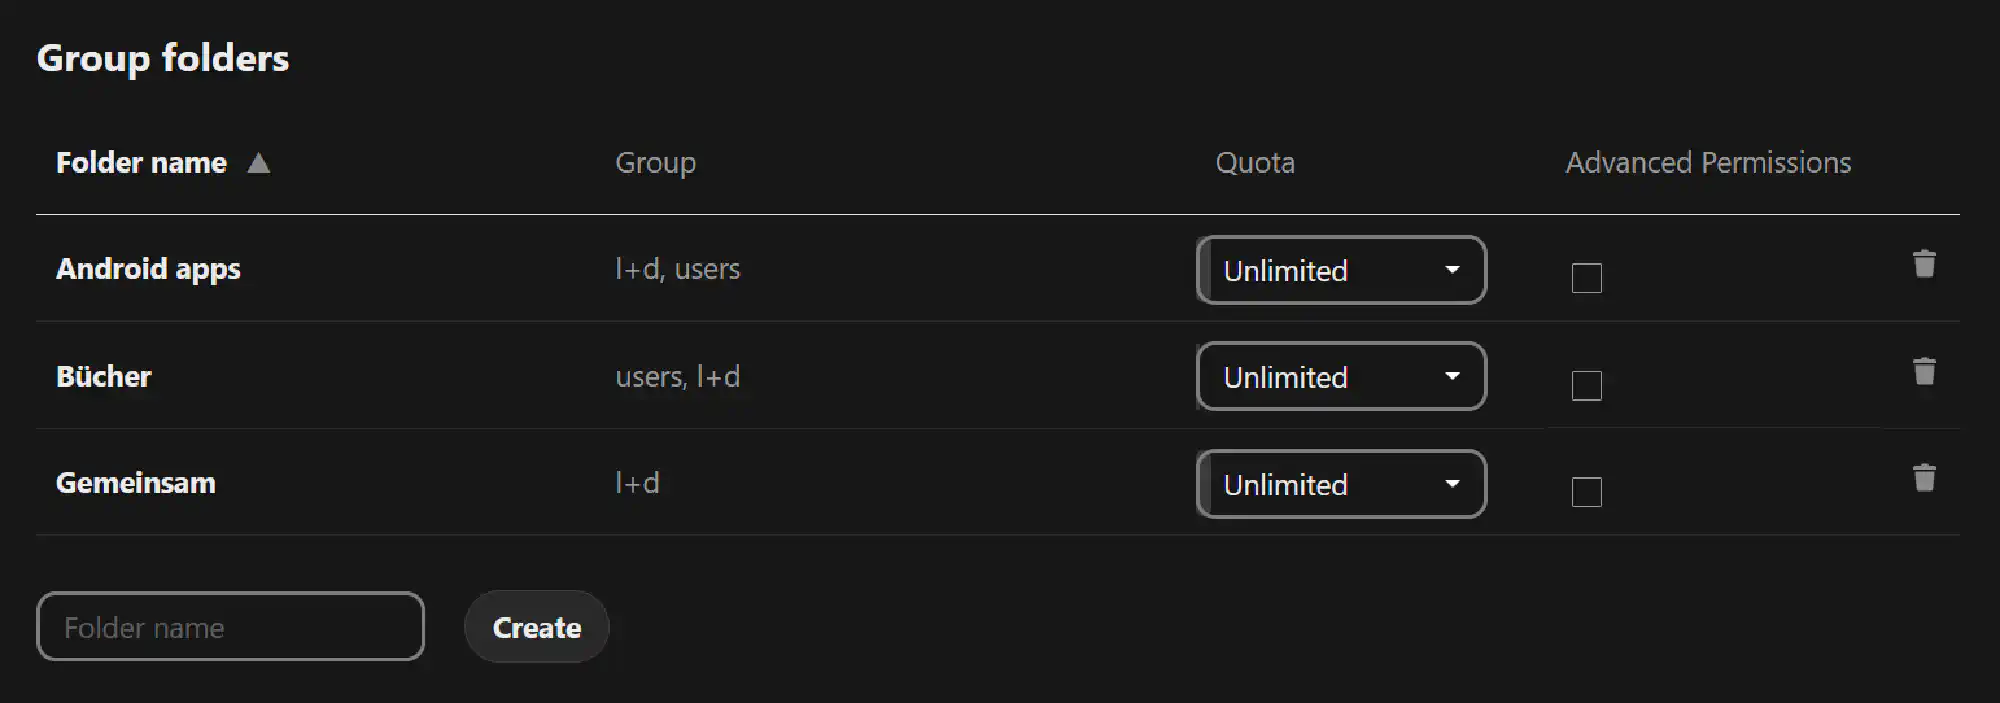Remove the Gemeinsam folder with trash icon
2000x703 pixels.
1924,478
